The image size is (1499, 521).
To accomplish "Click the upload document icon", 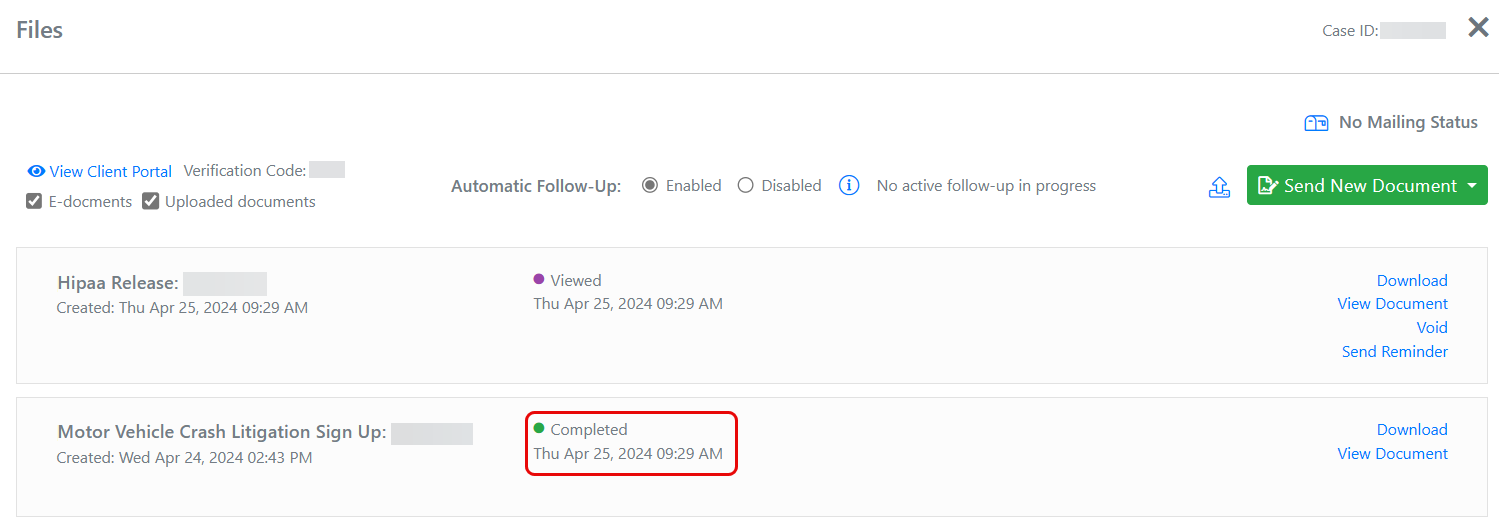I will point(1219,187).
